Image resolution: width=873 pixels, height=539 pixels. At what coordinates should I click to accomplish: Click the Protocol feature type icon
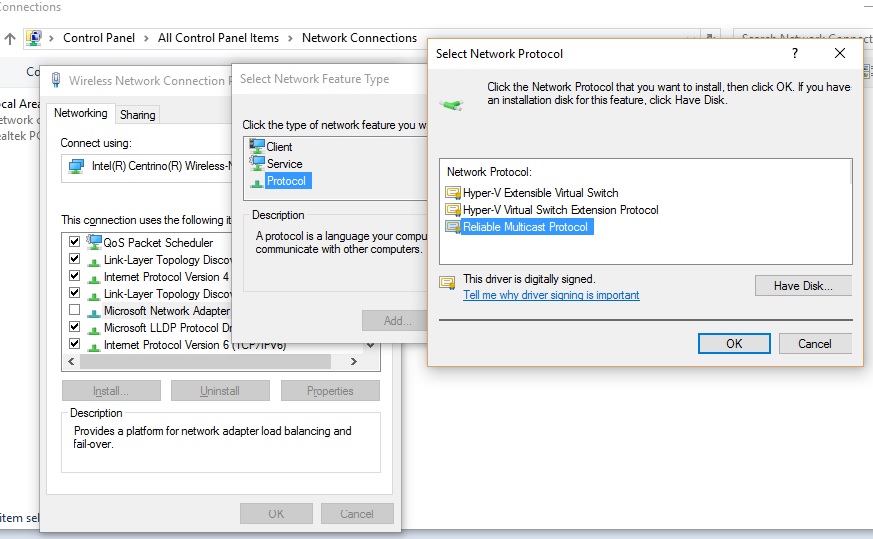[x=257, y=182]
